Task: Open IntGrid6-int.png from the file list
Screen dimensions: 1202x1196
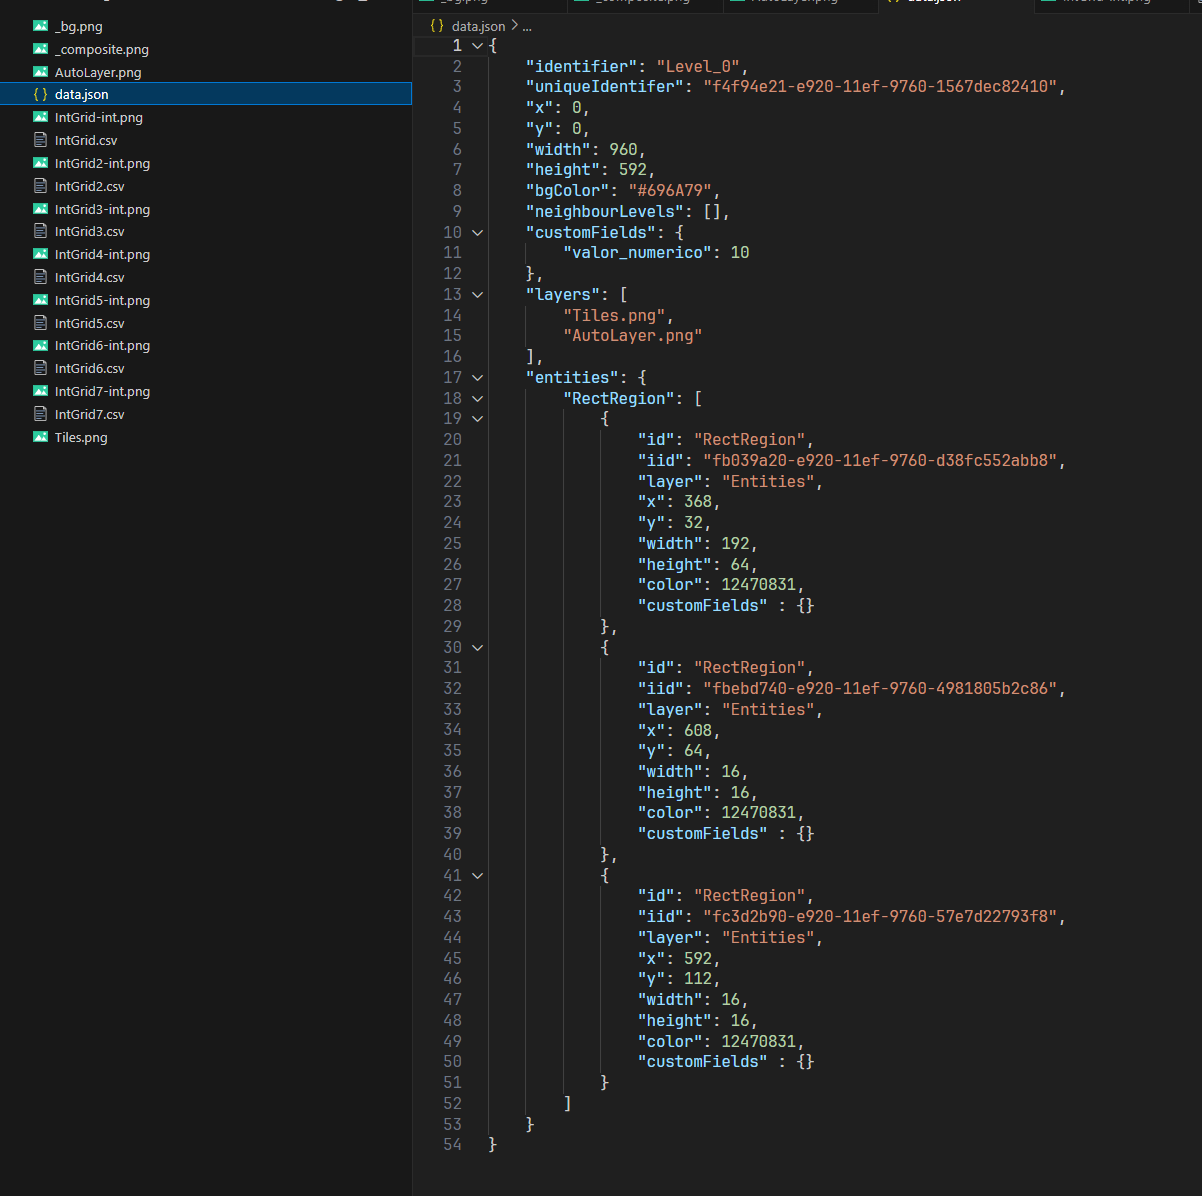Action: (x=102, y=345)
